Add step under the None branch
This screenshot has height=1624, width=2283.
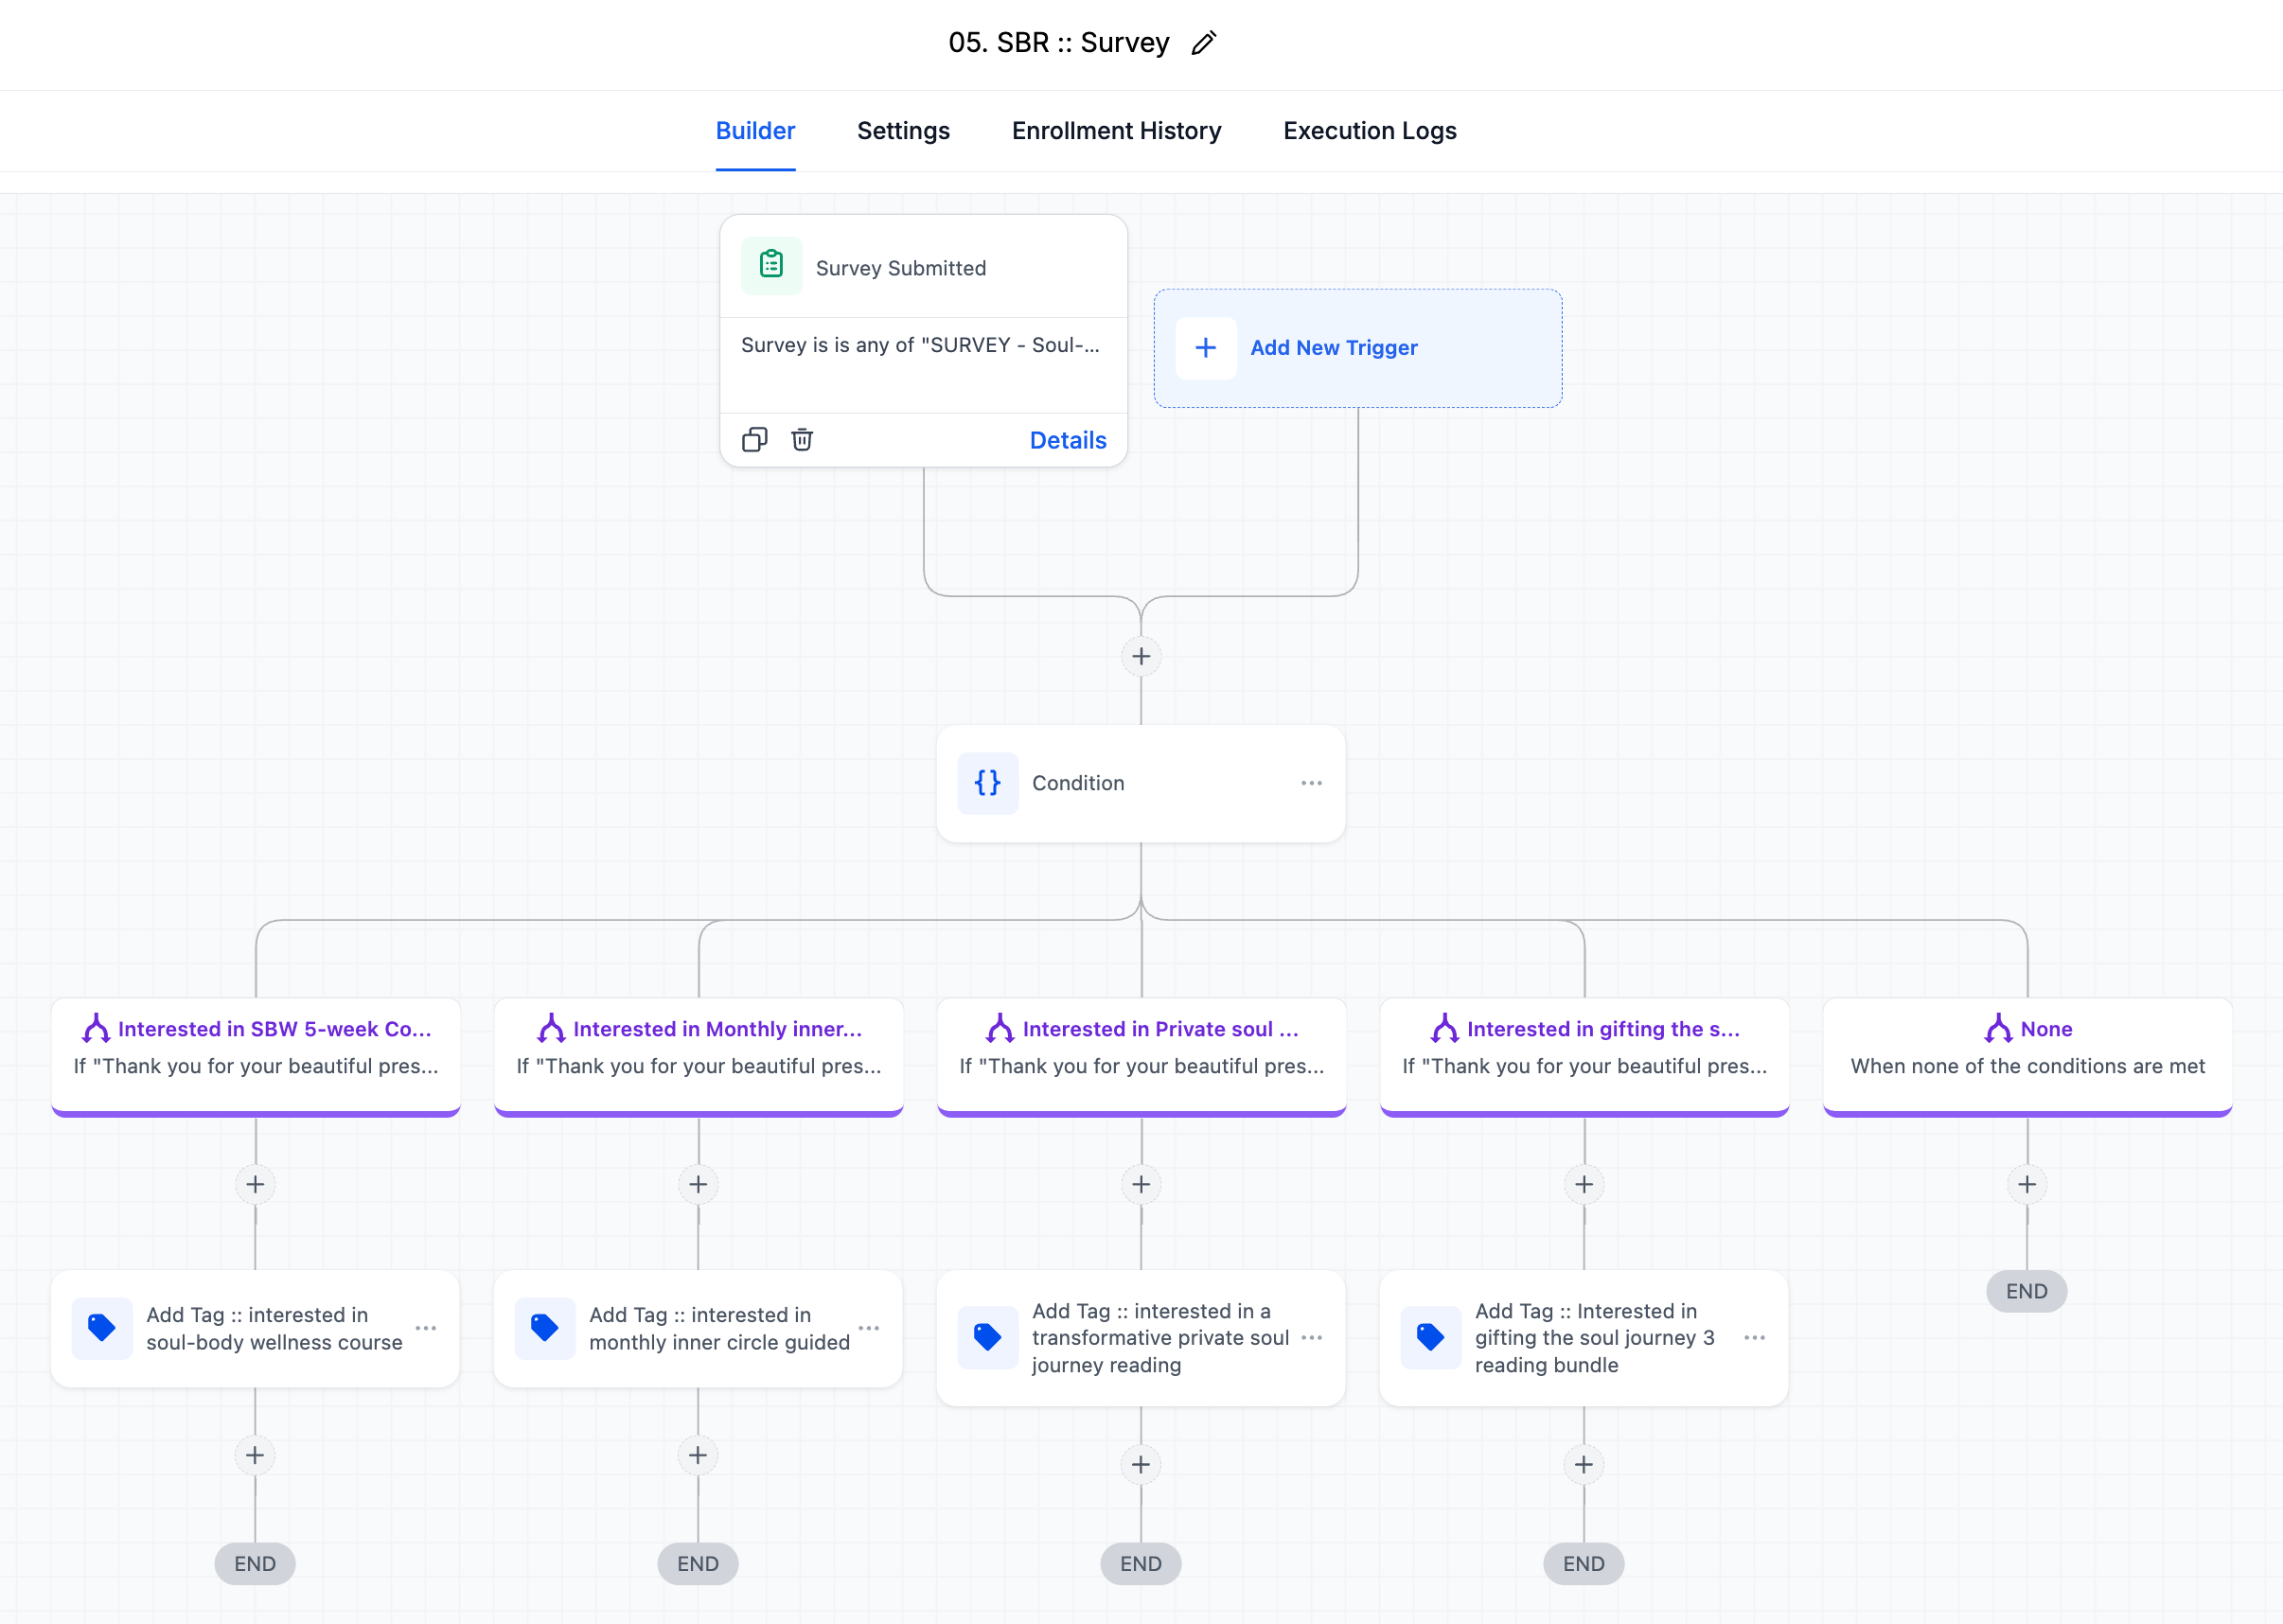coord(2027,1185)
